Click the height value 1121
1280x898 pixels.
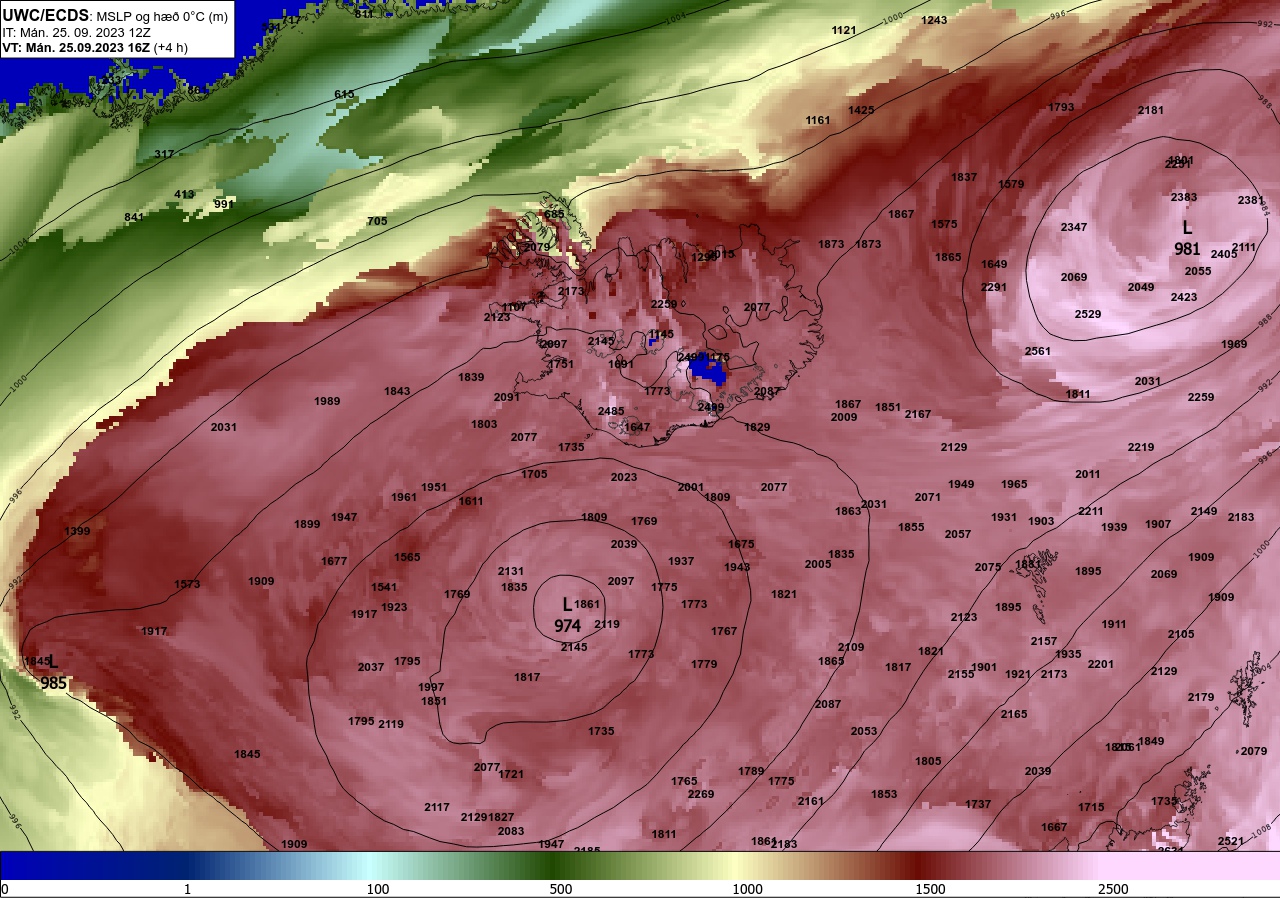click(844, 30)
